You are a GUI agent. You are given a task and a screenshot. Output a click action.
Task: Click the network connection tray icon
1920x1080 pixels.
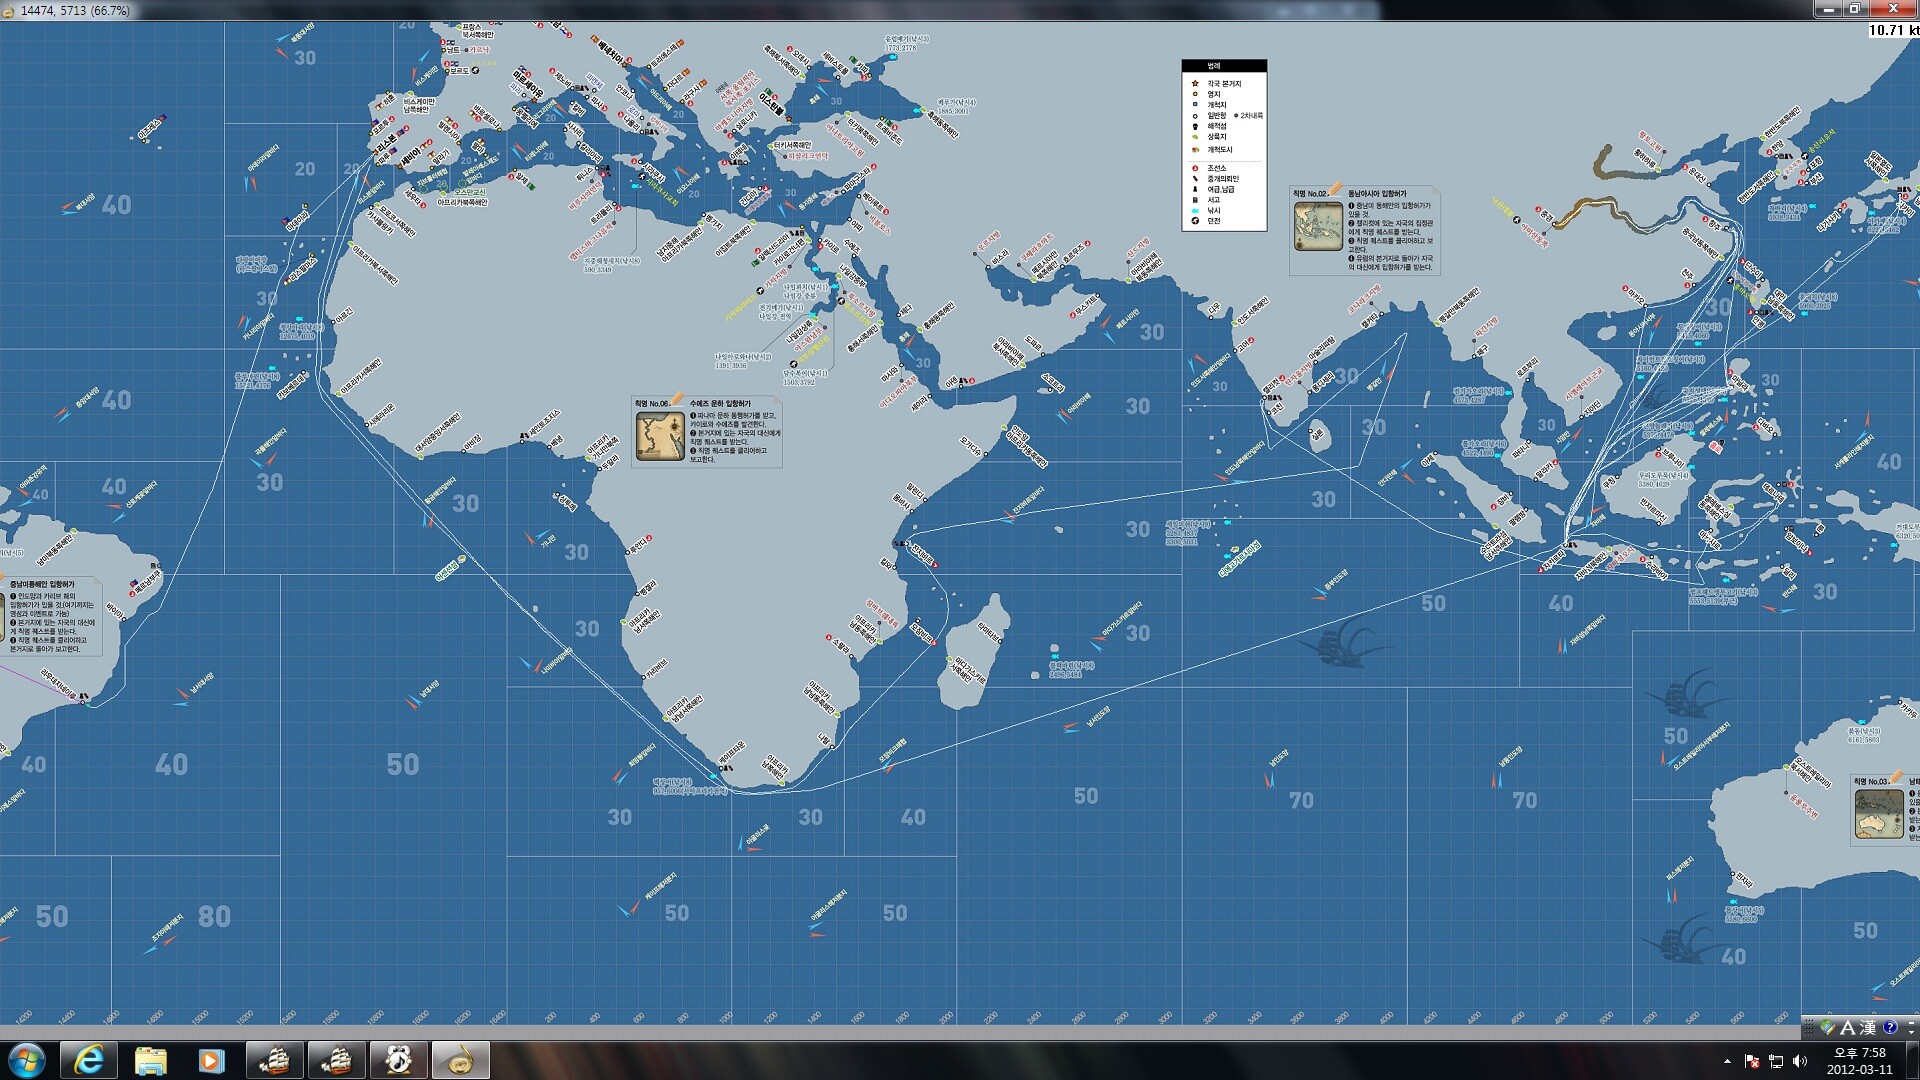[x=1776, y=1061]
